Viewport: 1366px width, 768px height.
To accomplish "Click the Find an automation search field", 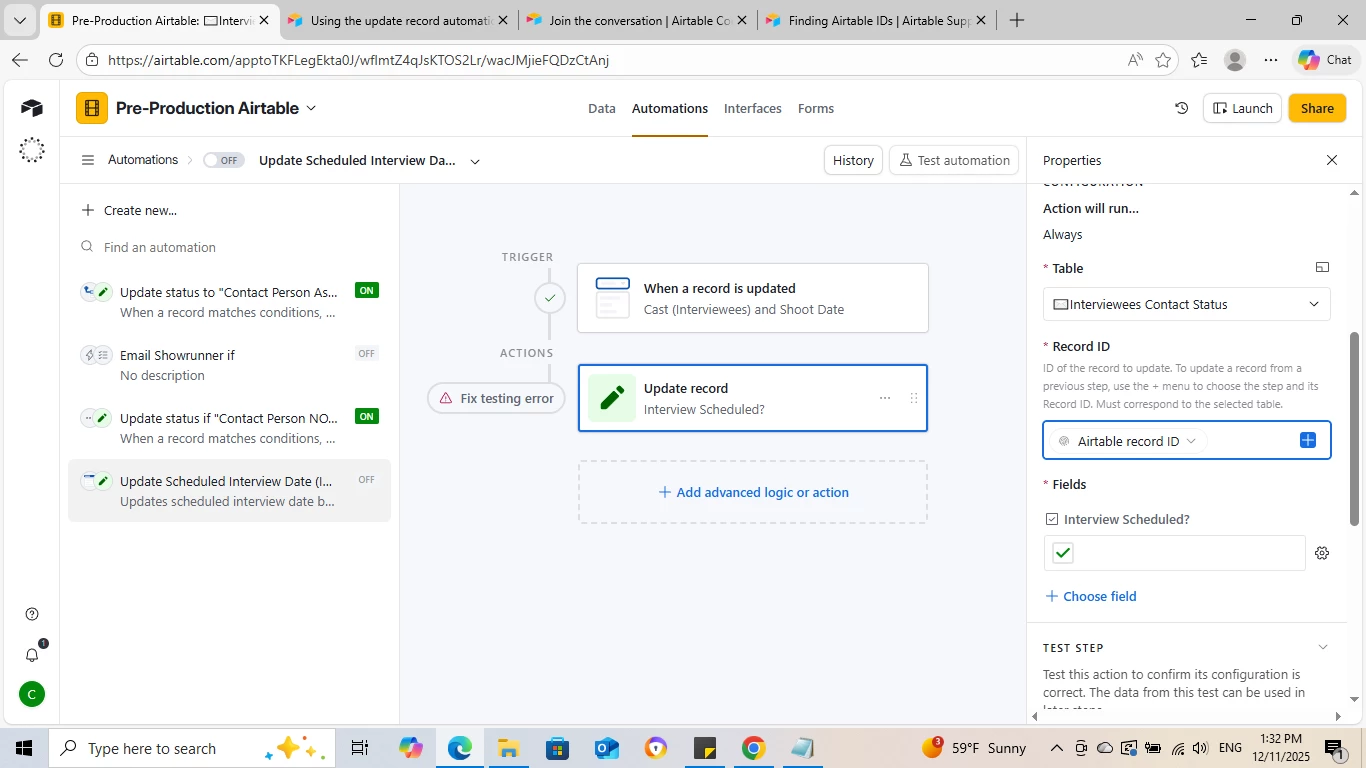I will (230, 247).
